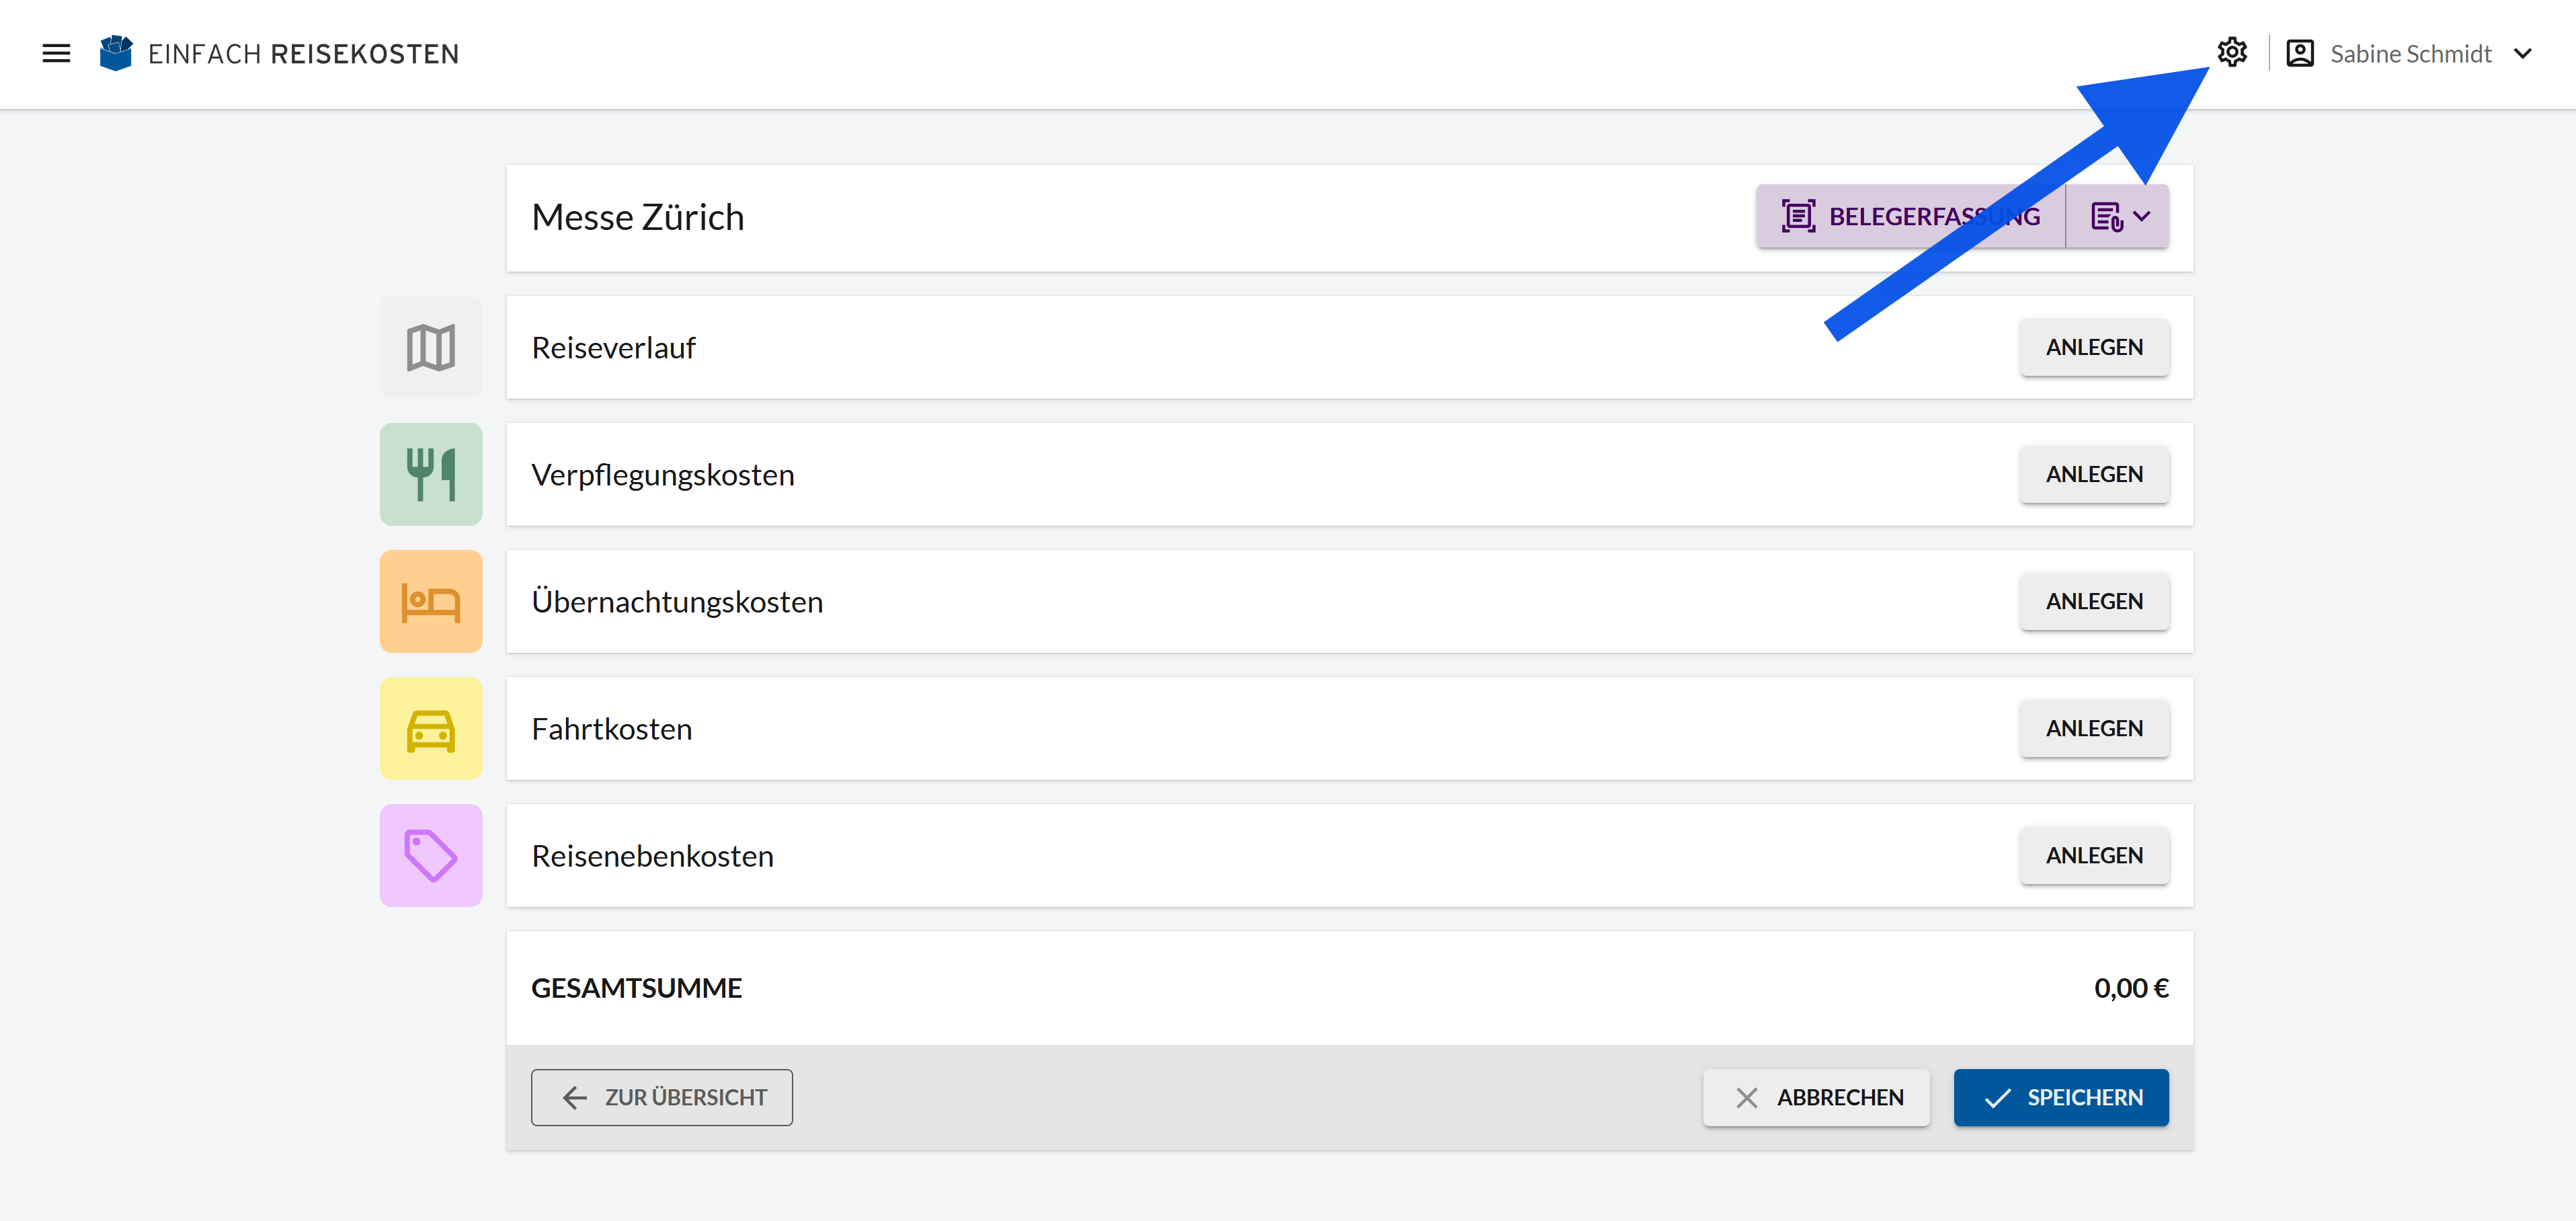The height and width of the screenshot is (1221, 2576).
Task: Select the Verpflegungskosten cutlery icon
Action: tap(431, 474)
